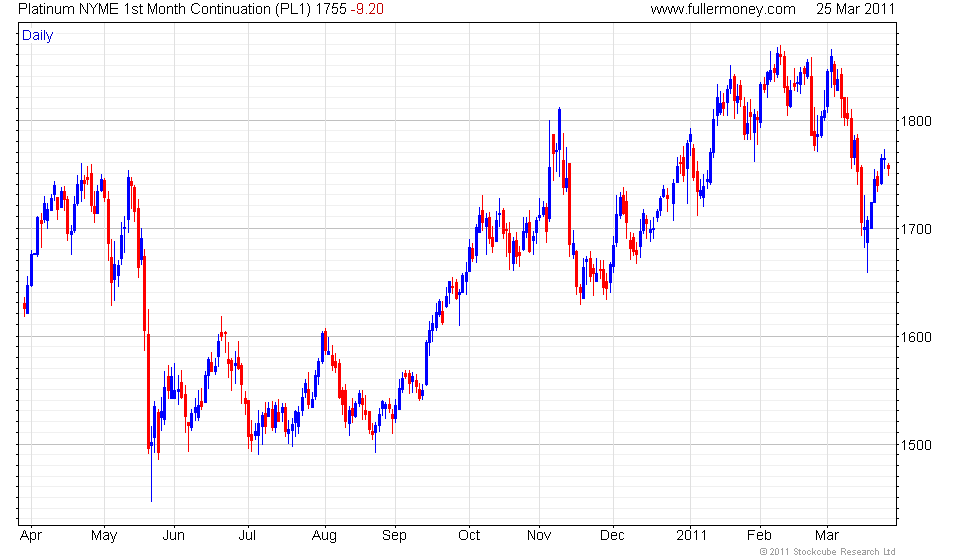Click the '2011 Stockcube Research Ltd' copyright text

[828, 552]
